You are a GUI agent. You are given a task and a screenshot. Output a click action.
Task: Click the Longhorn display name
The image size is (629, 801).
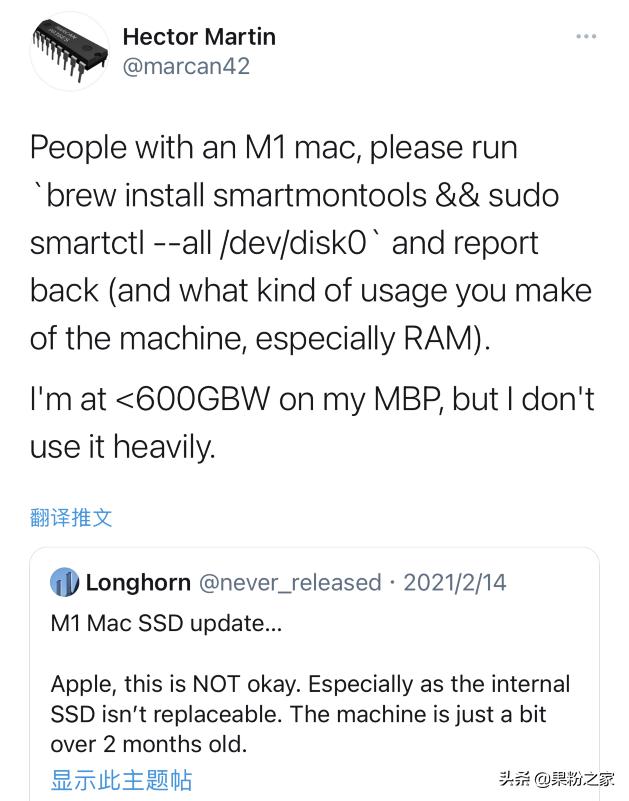point(128,583)
